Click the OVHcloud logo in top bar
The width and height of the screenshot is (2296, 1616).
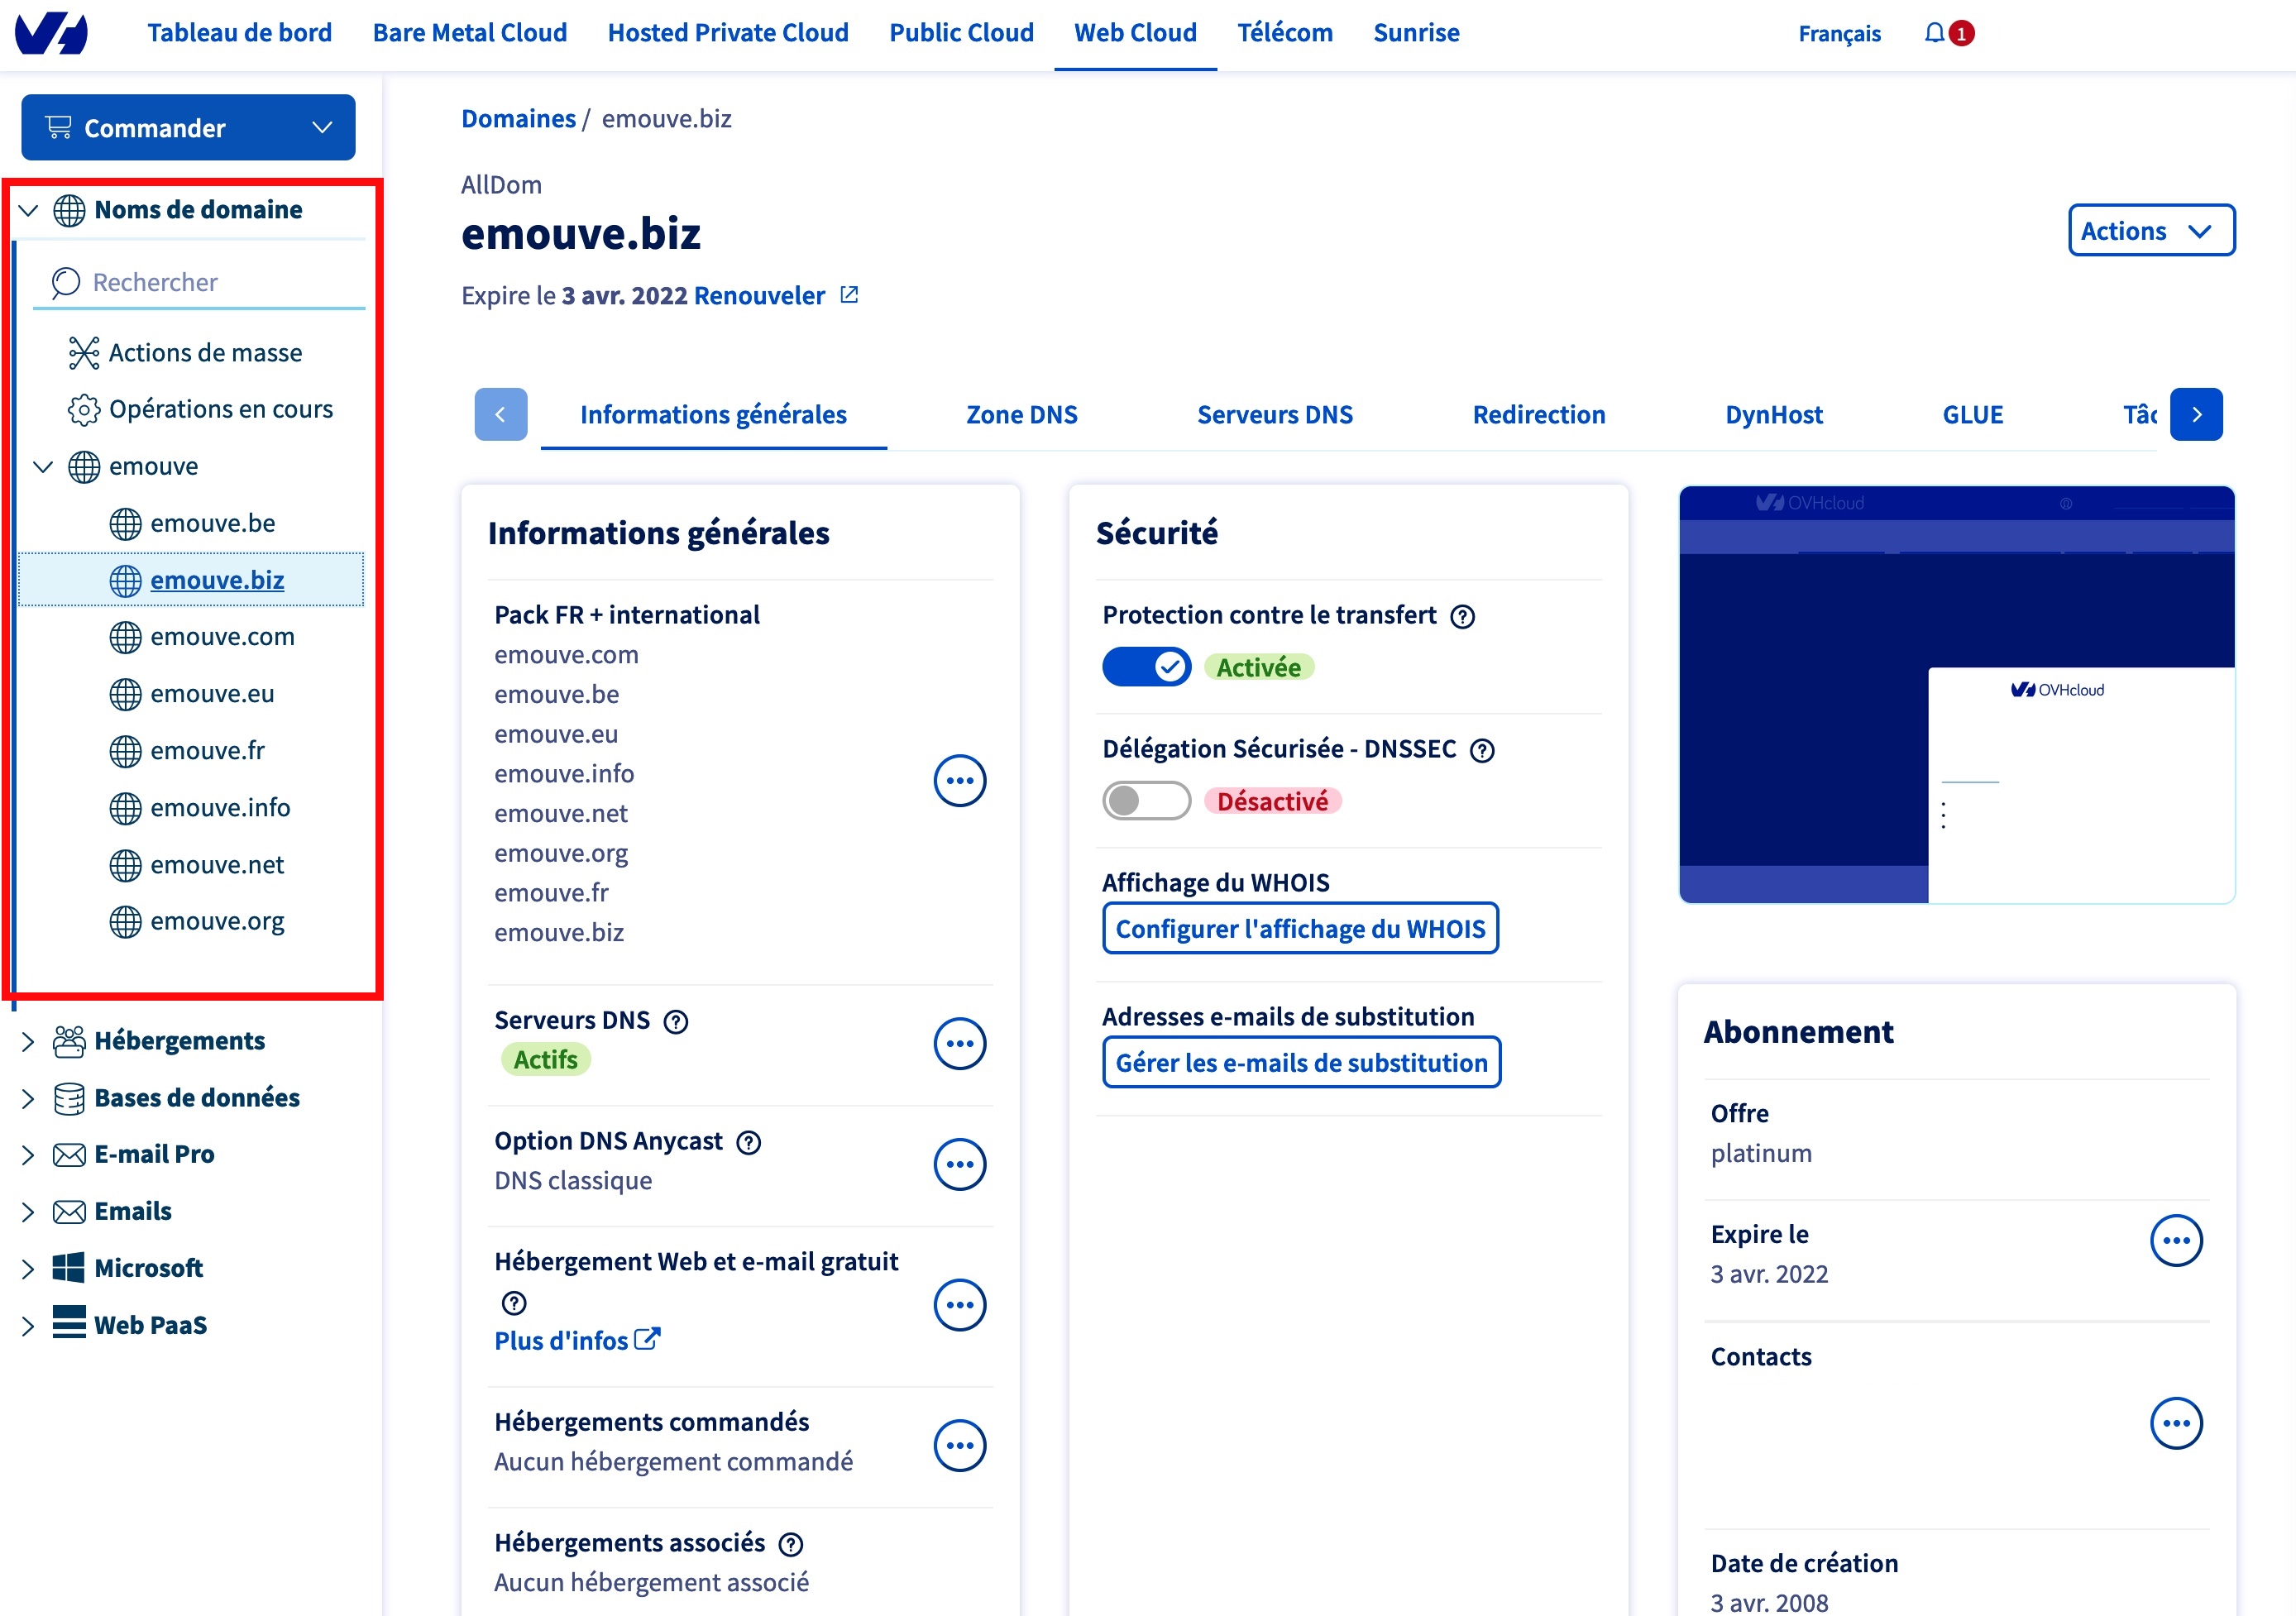52,33
